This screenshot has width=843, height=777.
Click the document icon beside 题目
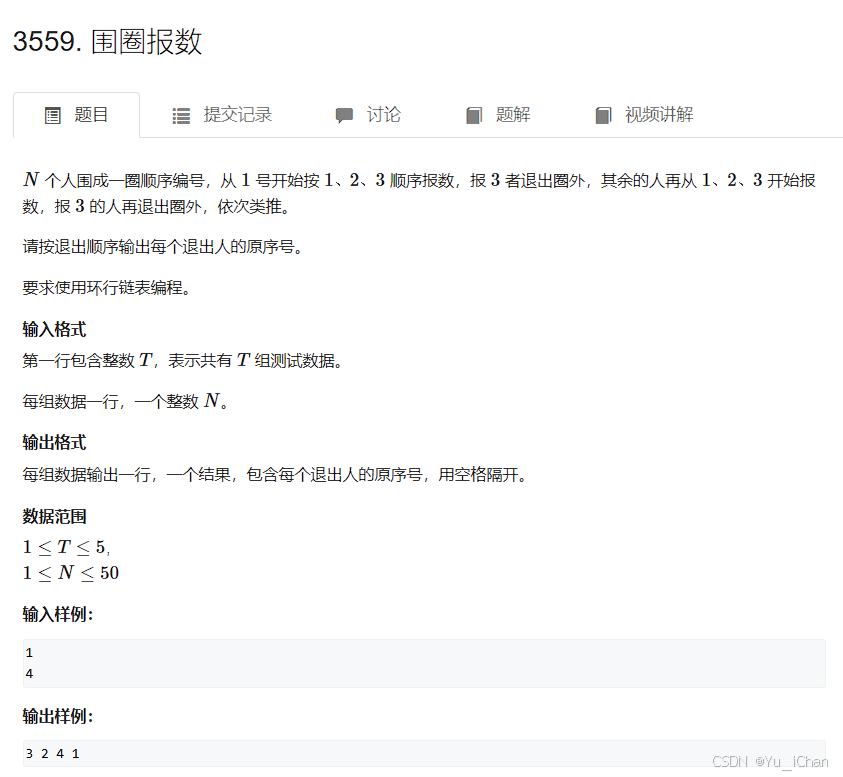[52, 116]
